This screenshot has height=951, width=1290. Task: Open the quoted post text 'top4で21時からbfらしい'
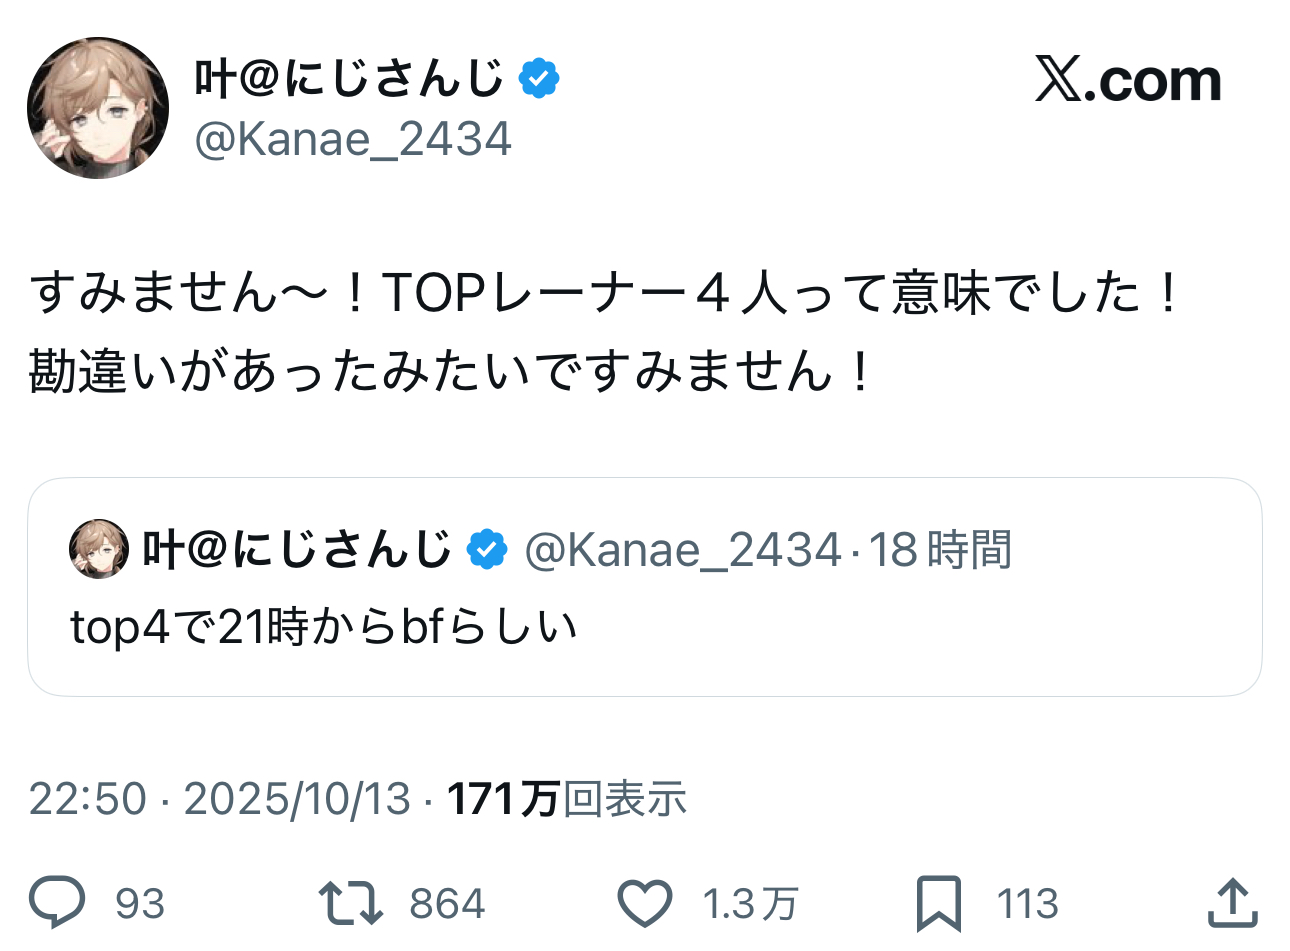pyautogui.click(x=324, y=627)
